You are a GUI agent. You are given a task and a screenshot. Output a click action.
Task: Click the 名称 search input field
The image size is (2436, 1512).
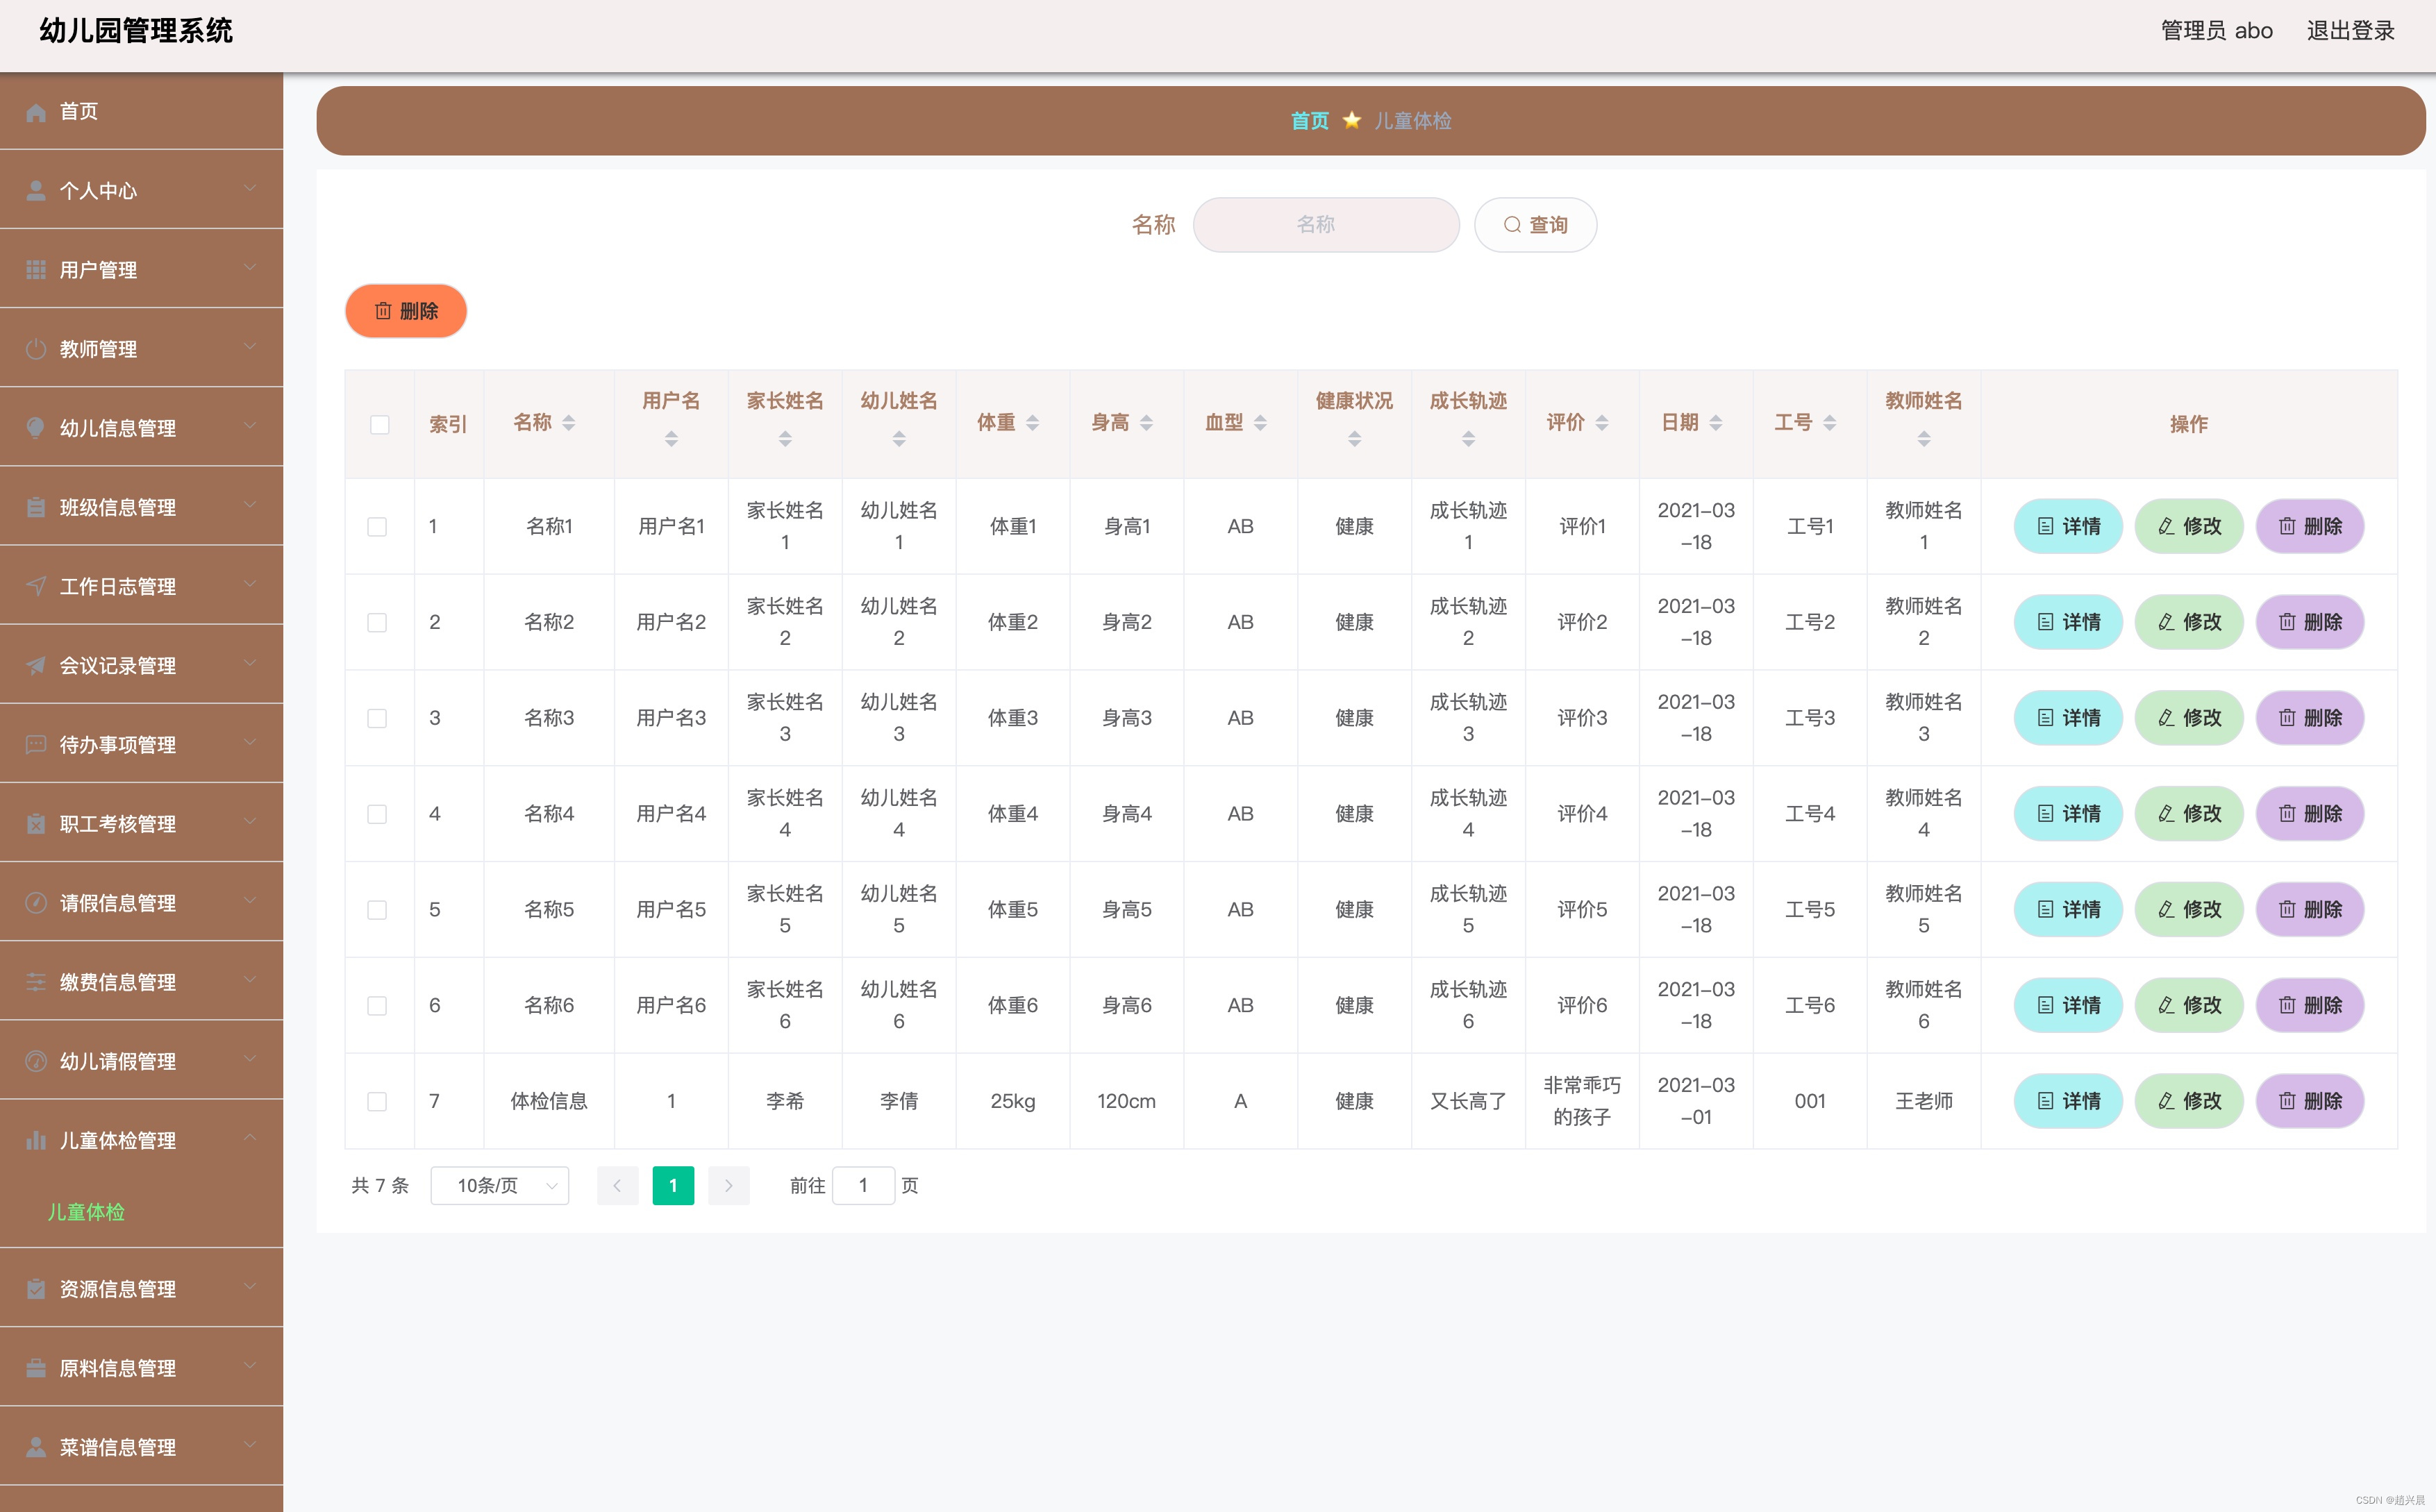point(1326,225)
